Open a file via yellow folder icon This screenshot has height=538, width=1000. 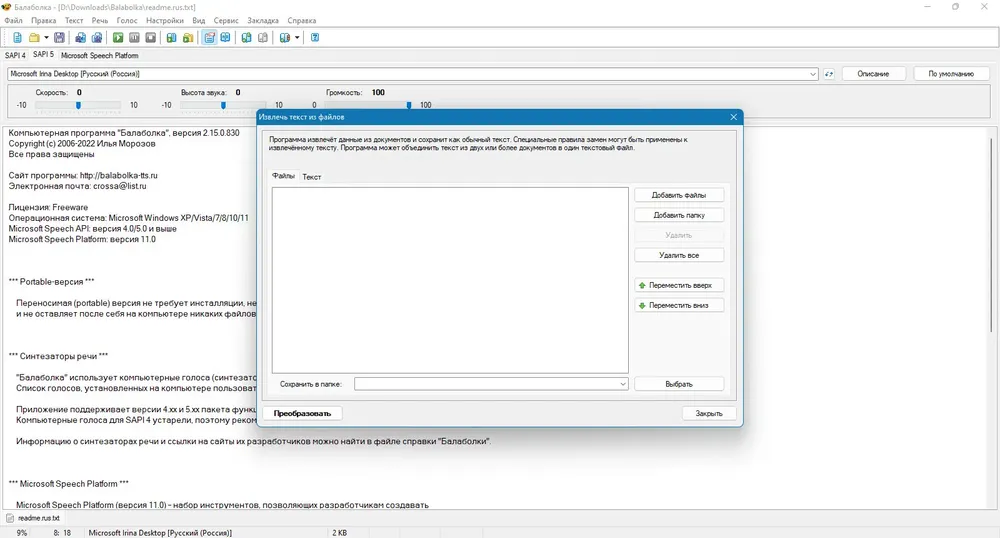click(34, 38)
